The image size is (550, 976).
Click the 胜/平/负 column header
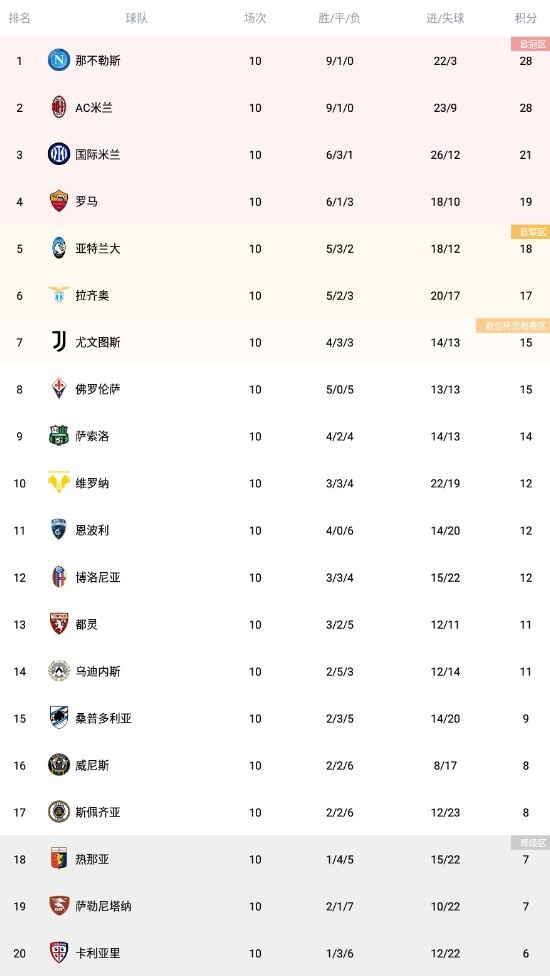340,18
